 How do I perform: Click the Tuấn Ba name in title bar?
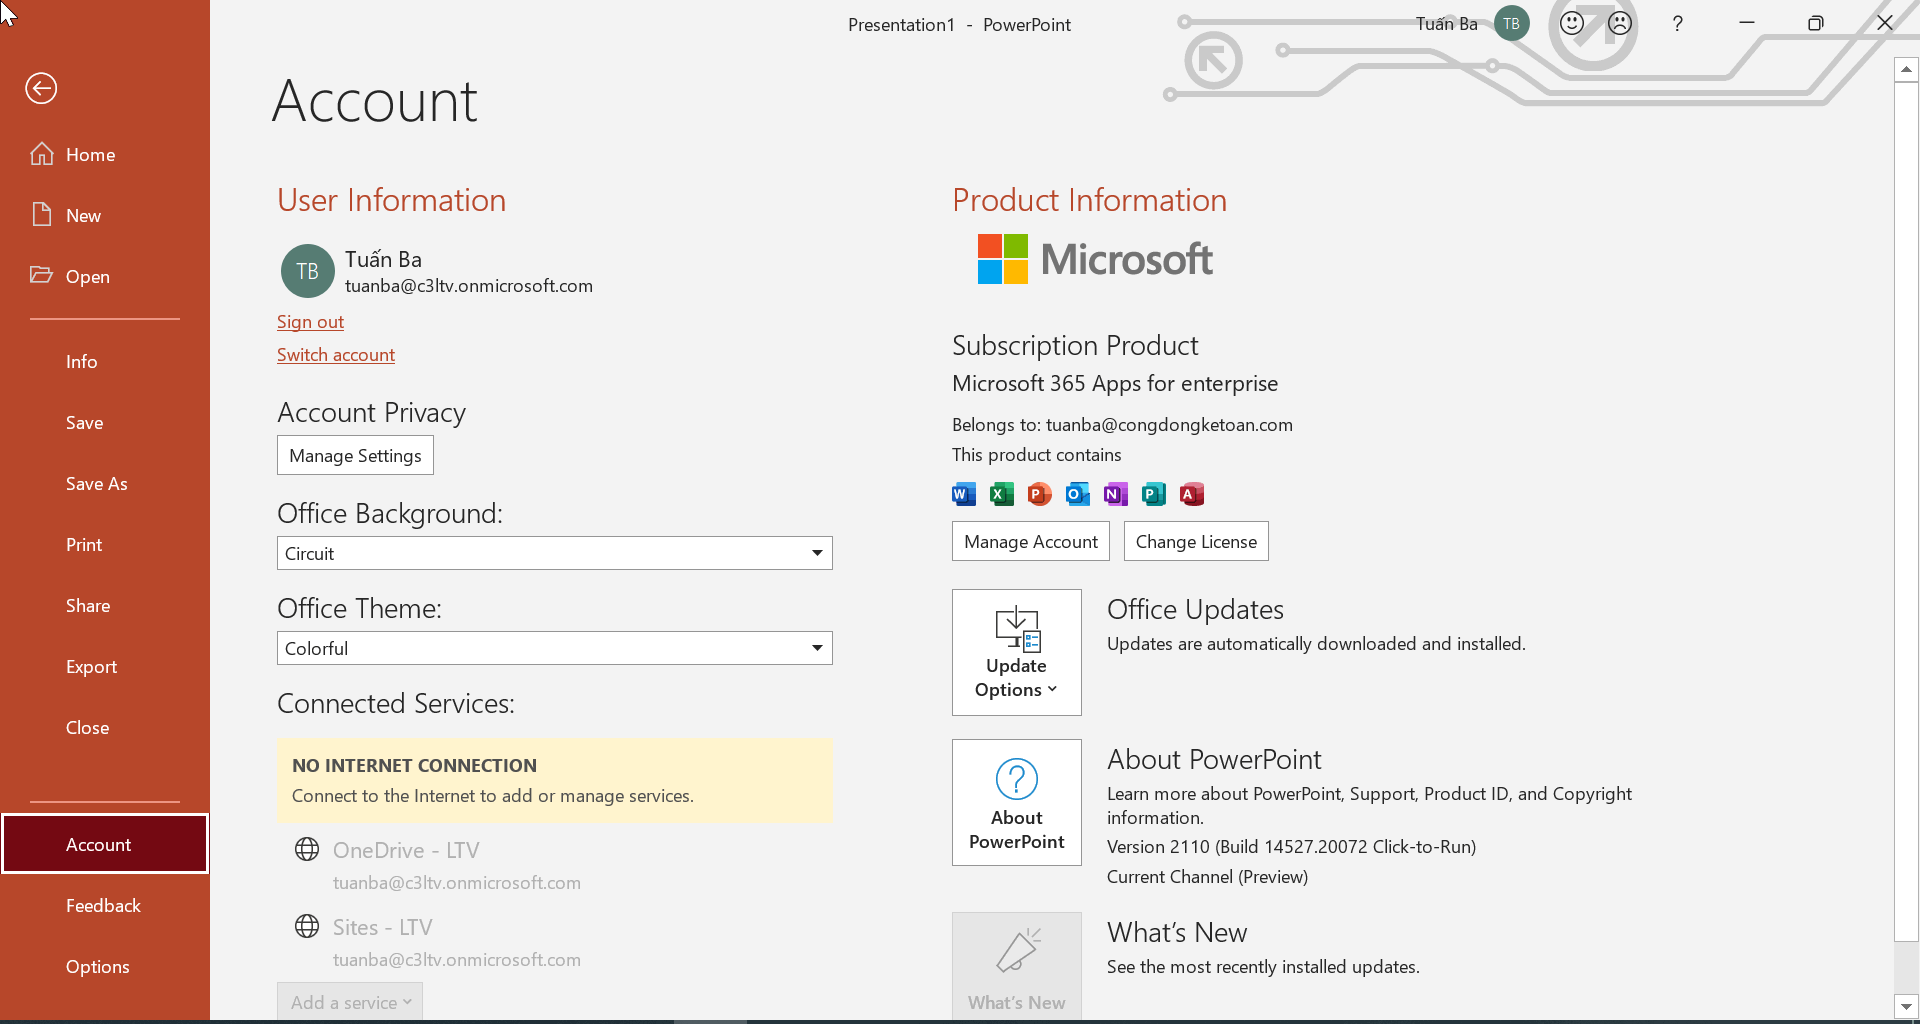[1446, 23]
